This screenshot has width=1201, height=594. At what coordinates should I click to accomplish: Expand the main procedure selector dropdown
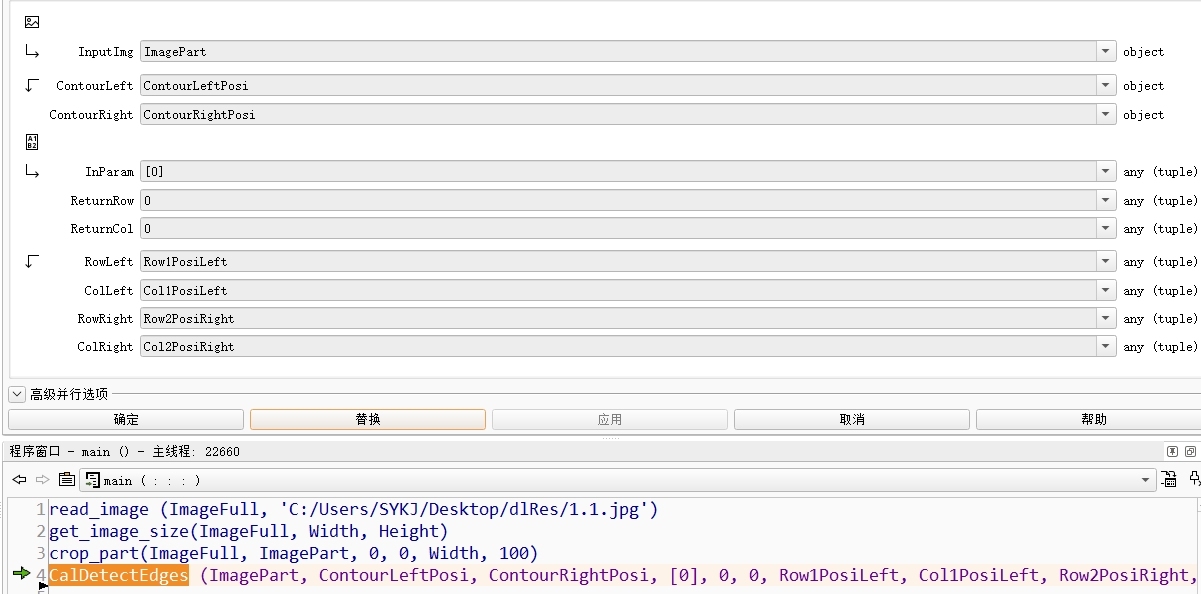click(x=1146, y=480)
